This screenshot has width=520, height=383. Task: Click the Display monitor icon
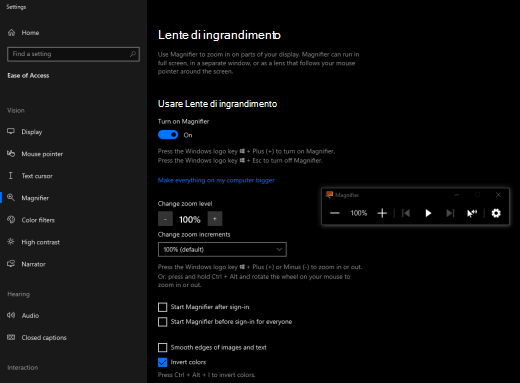(x=11, y=131)
